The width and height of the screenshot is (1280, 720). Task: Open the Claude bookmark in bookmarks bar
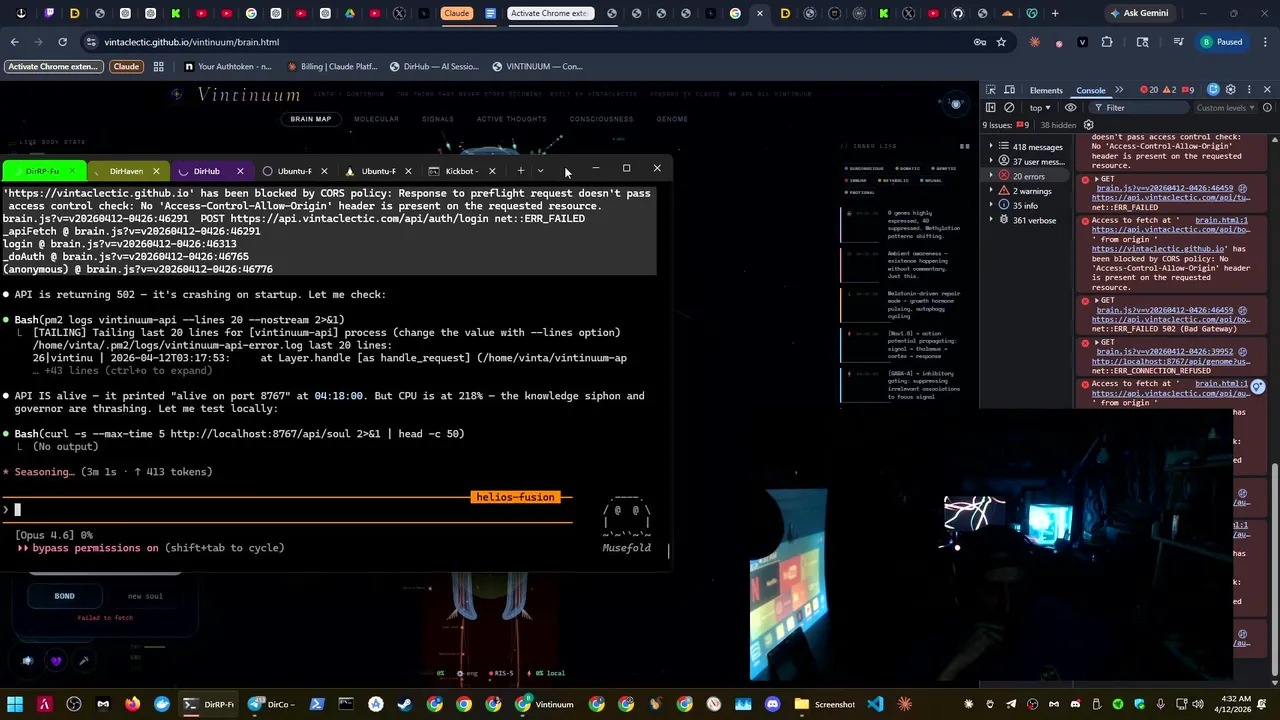tap(126, 67)
